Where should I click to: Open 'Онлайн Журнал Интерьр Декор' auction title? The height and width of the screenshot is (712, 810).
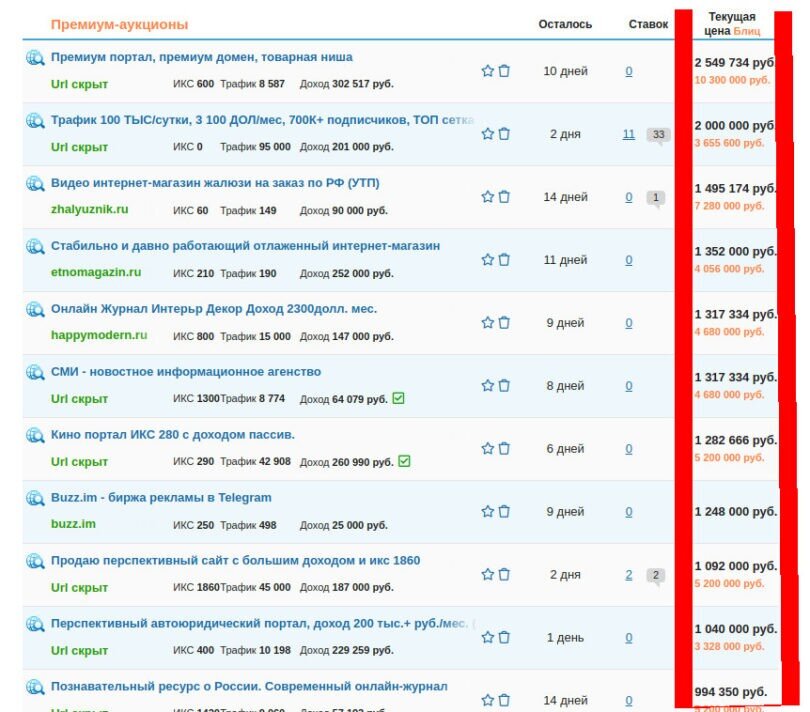[x=214, y=309]
